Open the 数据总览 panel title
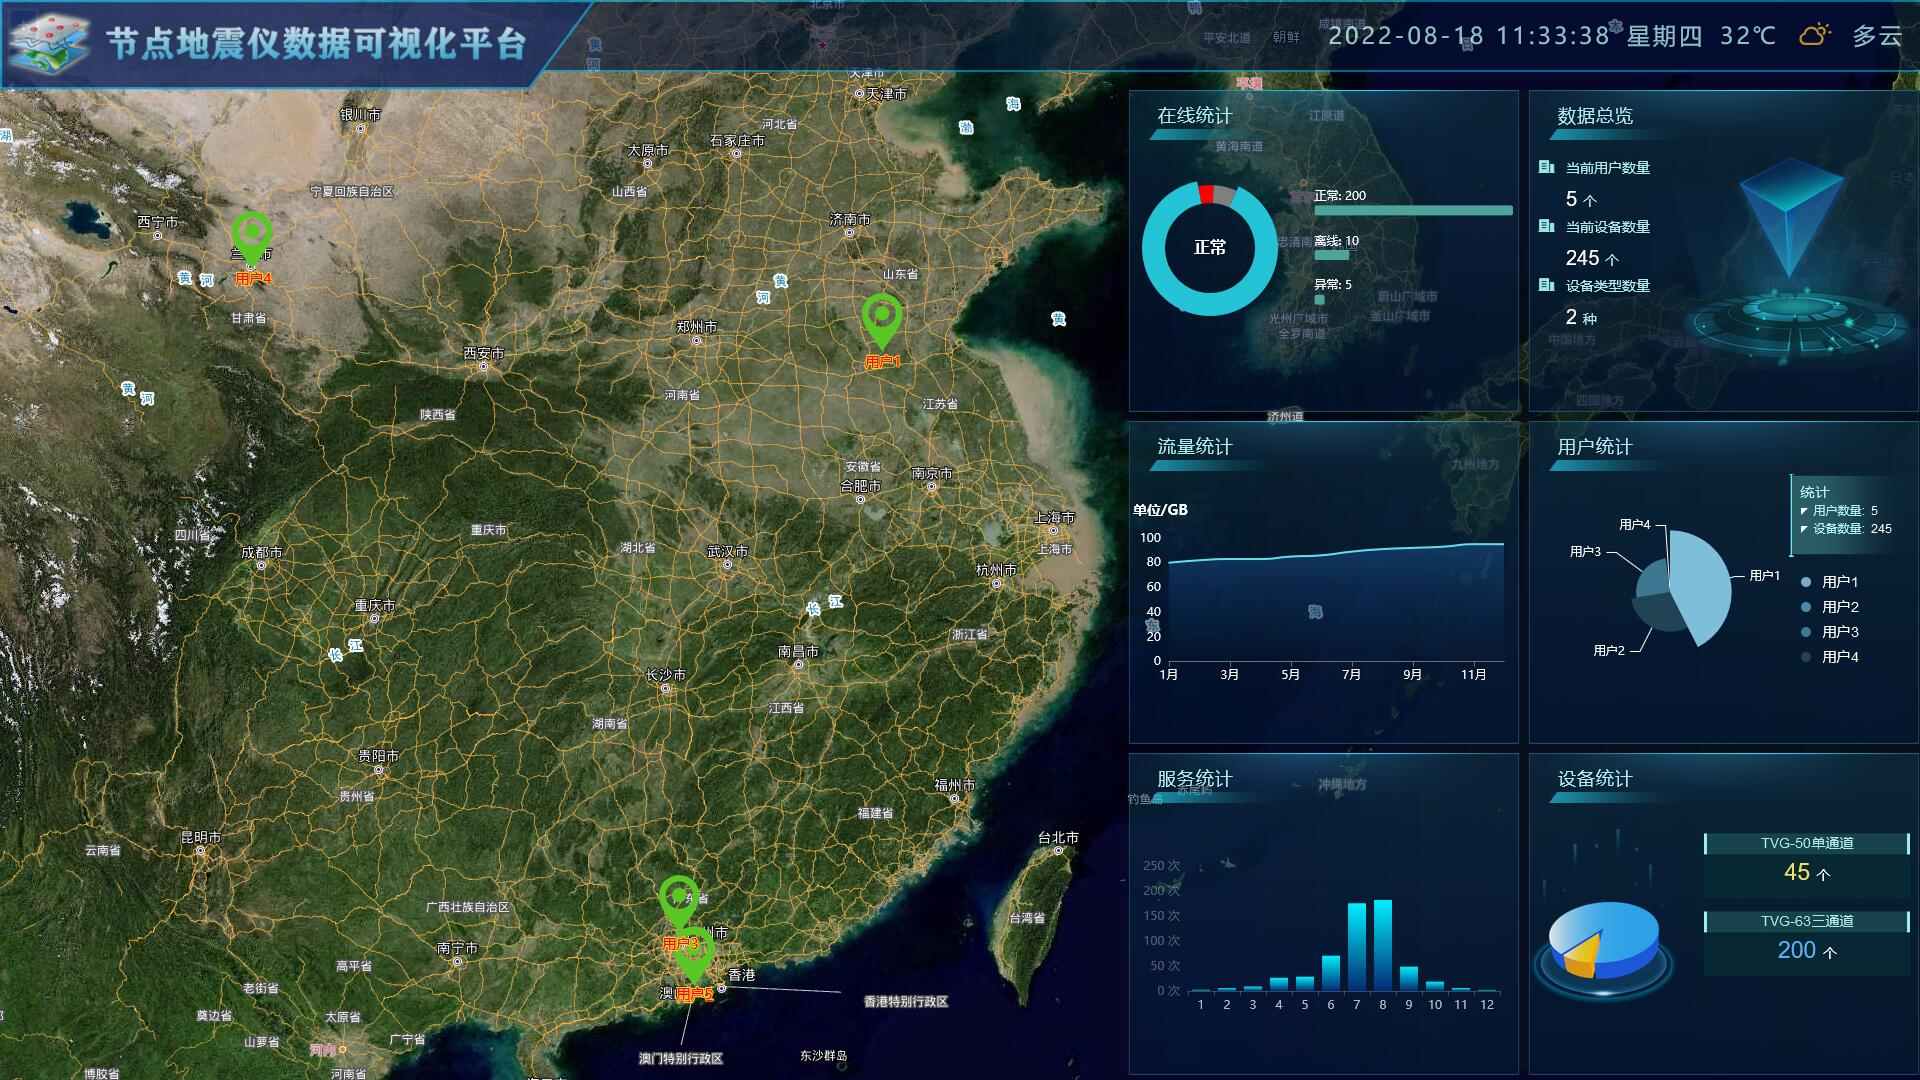Screen dimensions: 1920x1080 click(1594, 116)
